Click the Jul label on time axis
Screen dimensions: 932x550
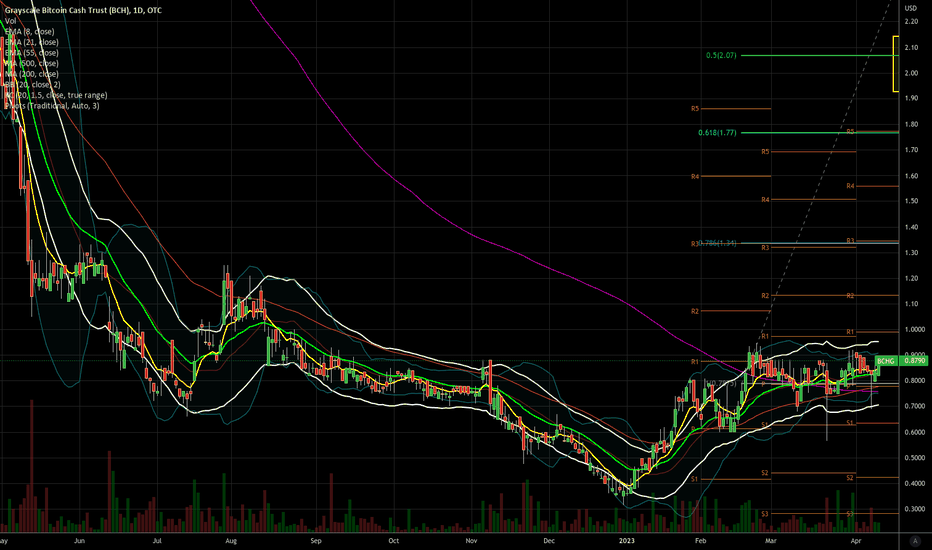pos(157,541)
